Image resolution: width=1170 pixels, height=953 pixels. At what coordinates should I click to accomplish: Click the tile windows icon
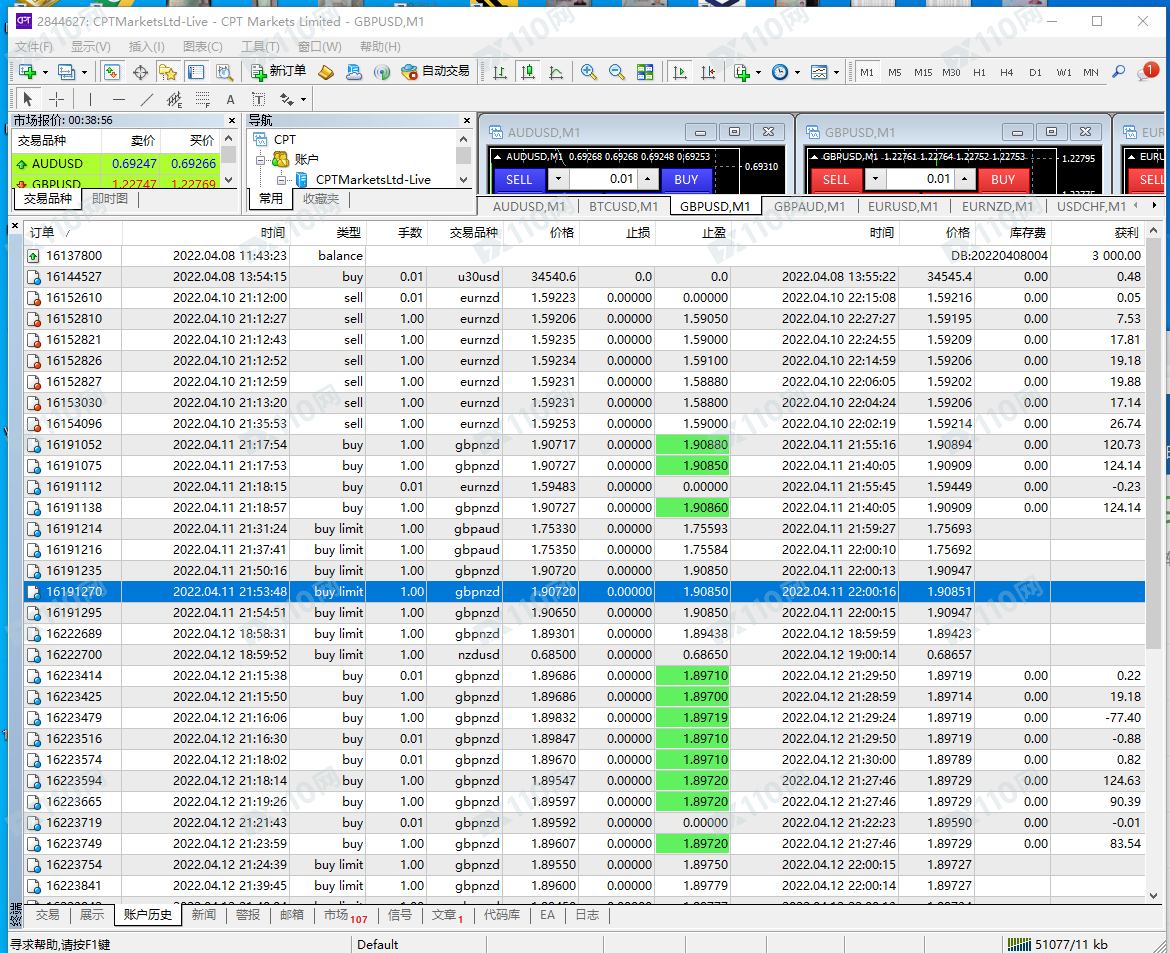645,72
